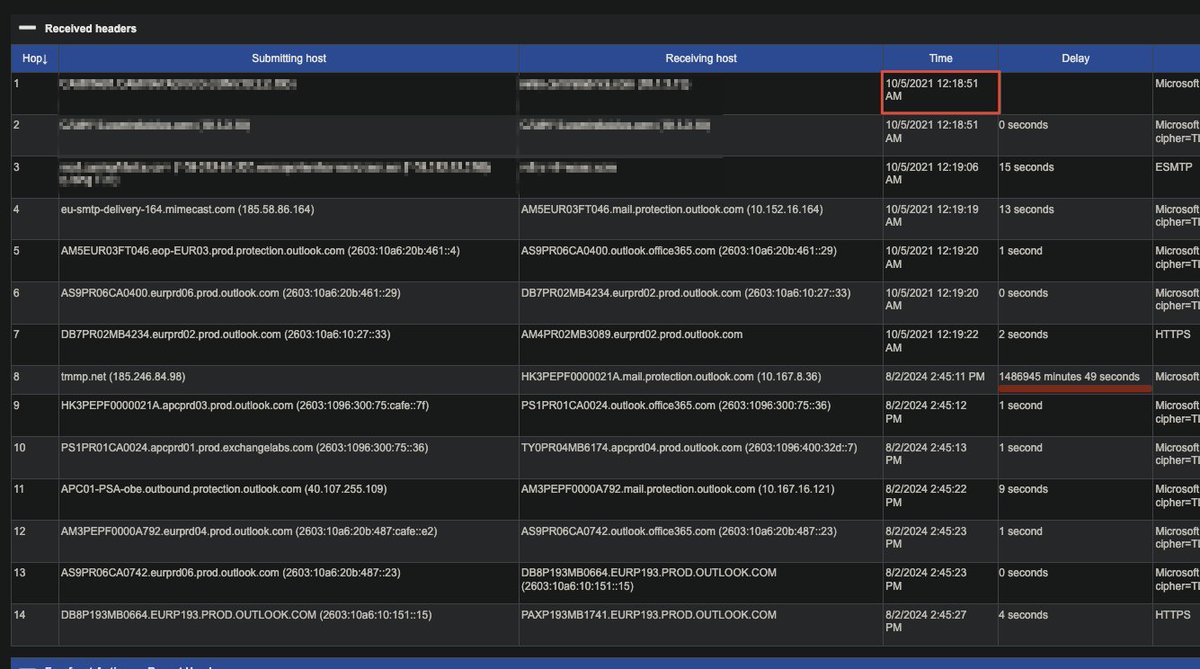This screenshot has height=669, width=1200.
Task: Select hop 1 time 10/5/2021 12:18:51 AM
Action: pyautogui.click(x=939, y=91)
